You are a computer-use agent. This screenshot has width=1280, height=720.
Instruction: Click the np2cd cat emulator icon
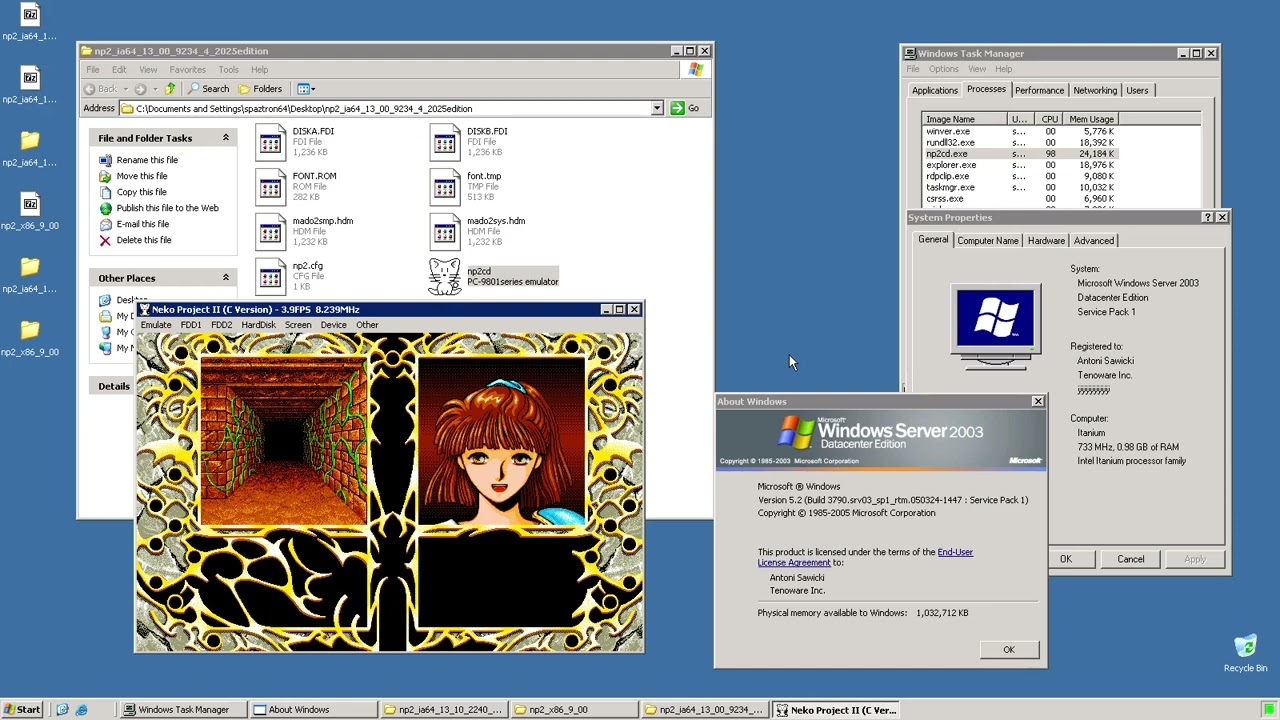[x=445, y=277]
